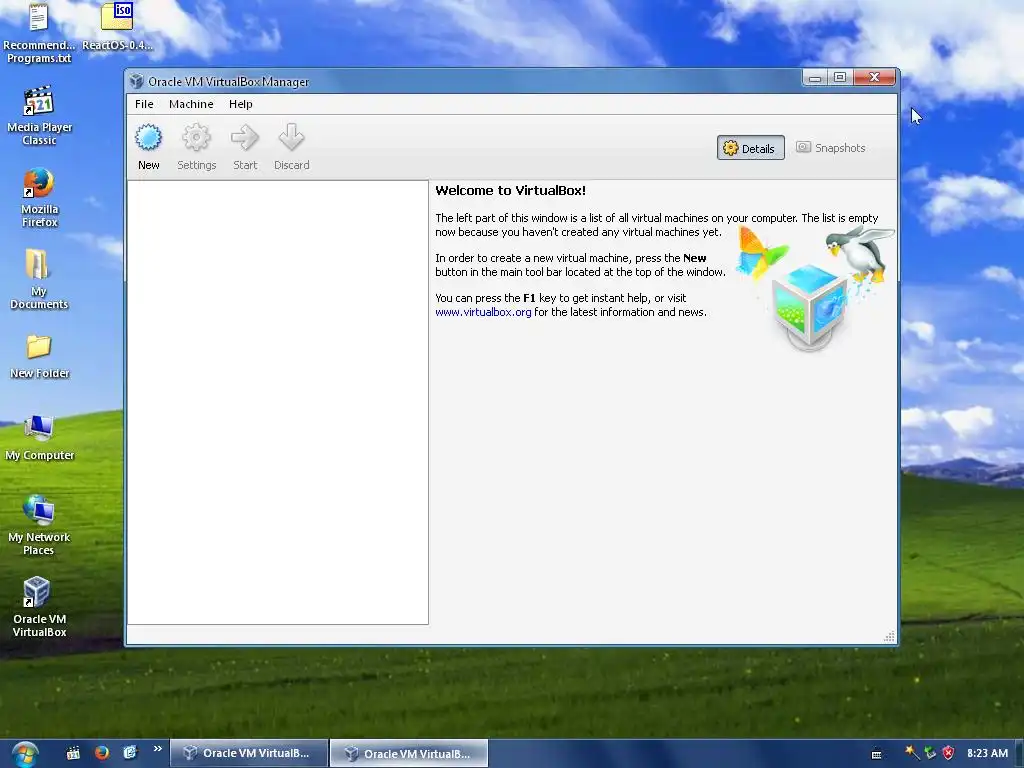Follow the www.virtualbox.org link
1024x768 pixels.
click(x=483, y=312)
